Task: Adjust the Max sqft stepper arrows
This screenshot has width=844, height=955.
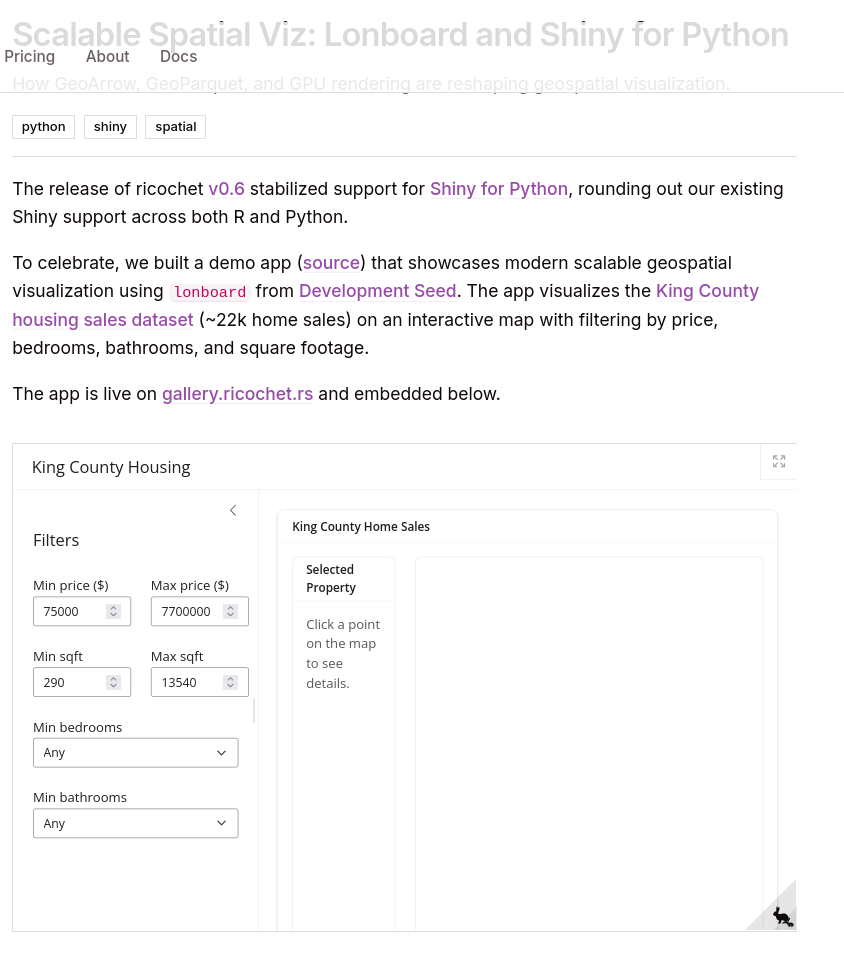Action: click(x=231, y=682)
